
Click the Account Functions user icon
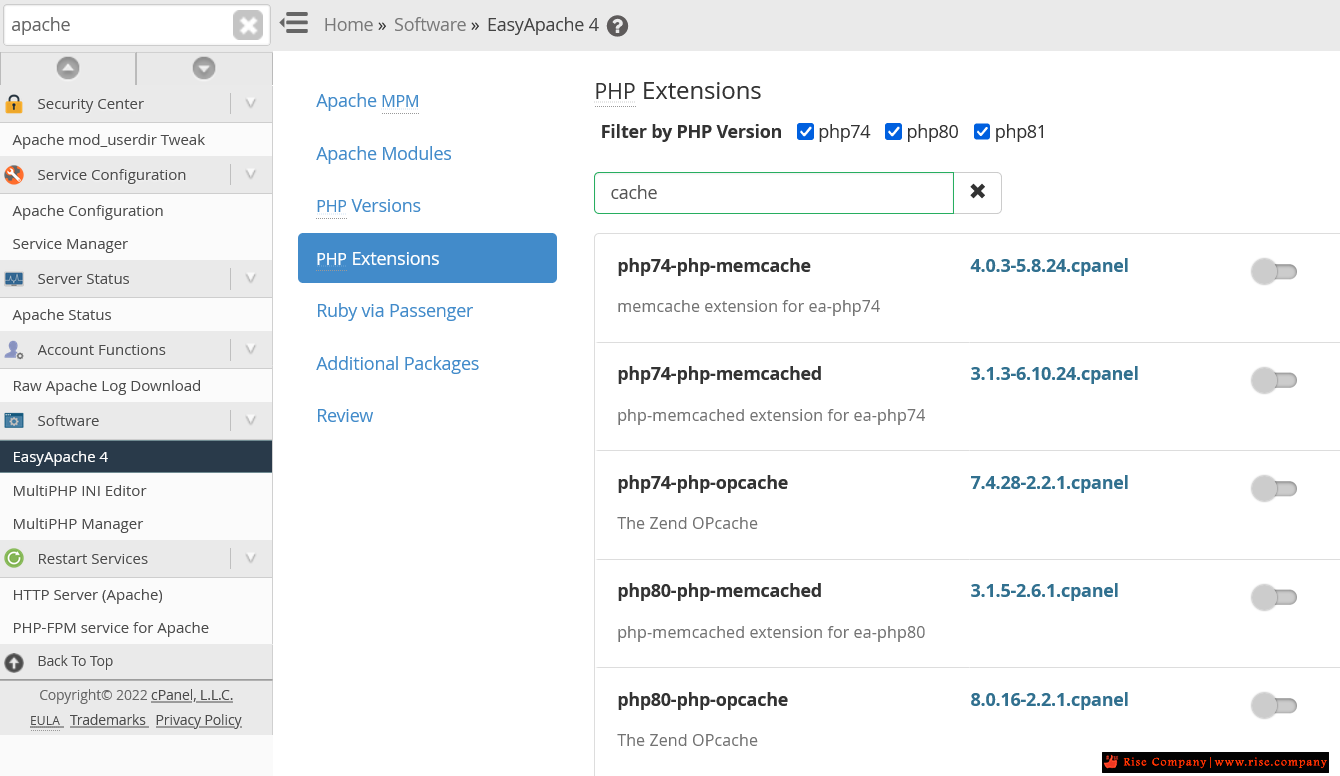point(14,350)
